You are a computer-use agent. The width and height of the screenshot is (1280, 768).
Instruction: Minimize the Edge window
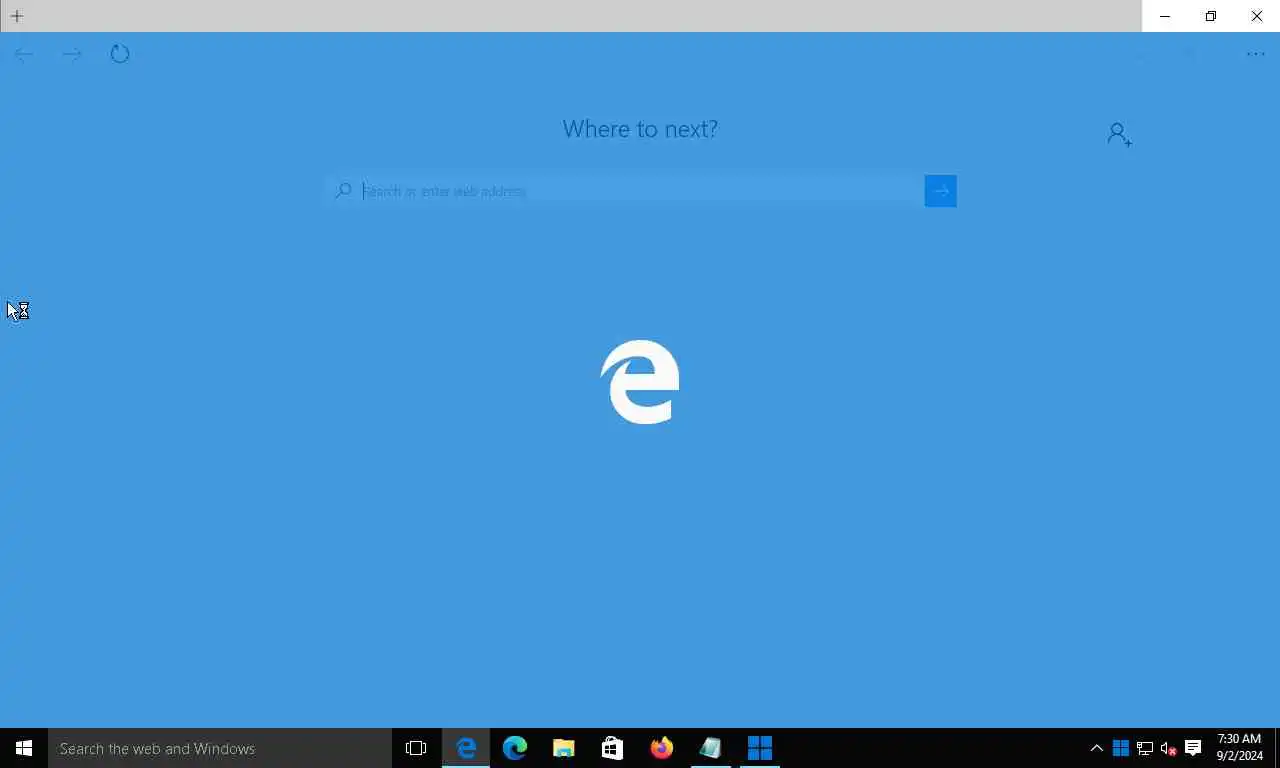[1165, 16]
